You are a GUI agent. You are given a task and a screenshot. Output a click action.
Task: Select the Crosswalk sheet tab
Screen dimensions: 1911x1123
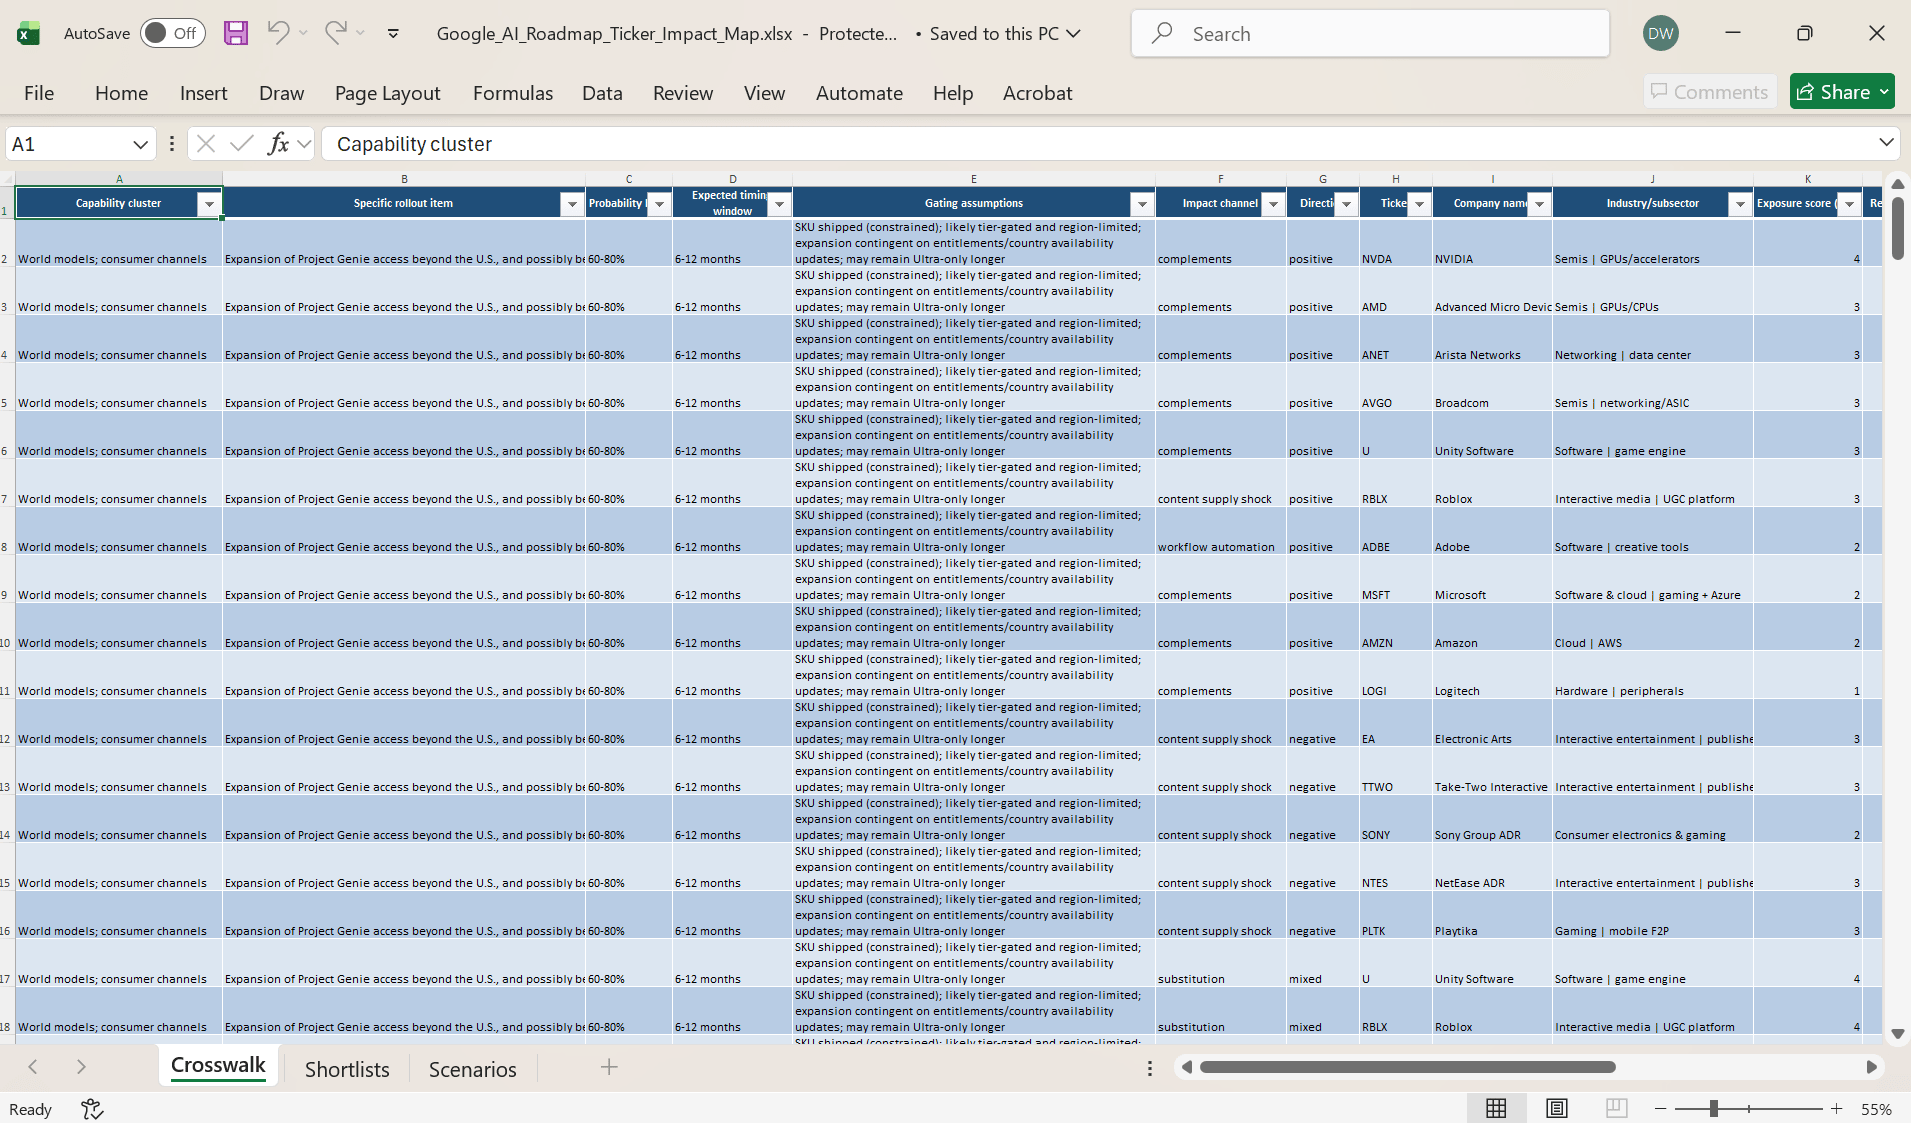(x=218, y=1066)
